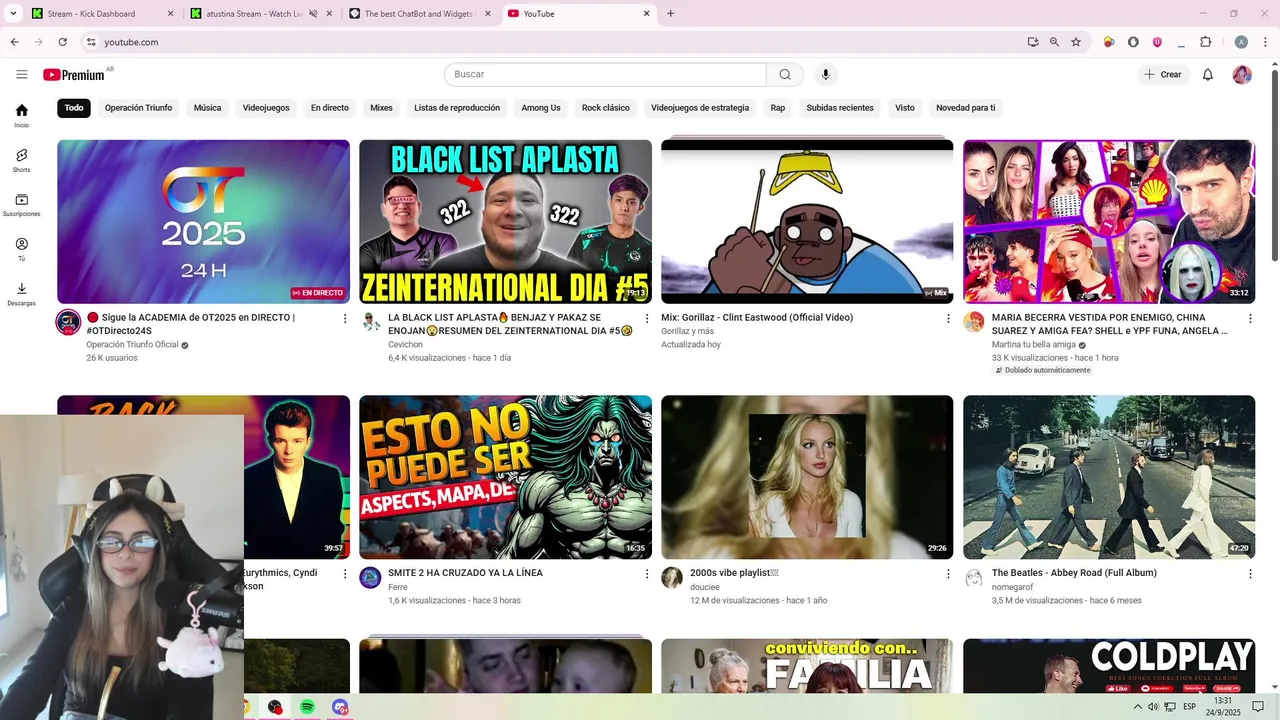Image resolution: width=1280 pixels, height=720 pixels.
Task: Open a new browser tab
Action: pos(670,14)
